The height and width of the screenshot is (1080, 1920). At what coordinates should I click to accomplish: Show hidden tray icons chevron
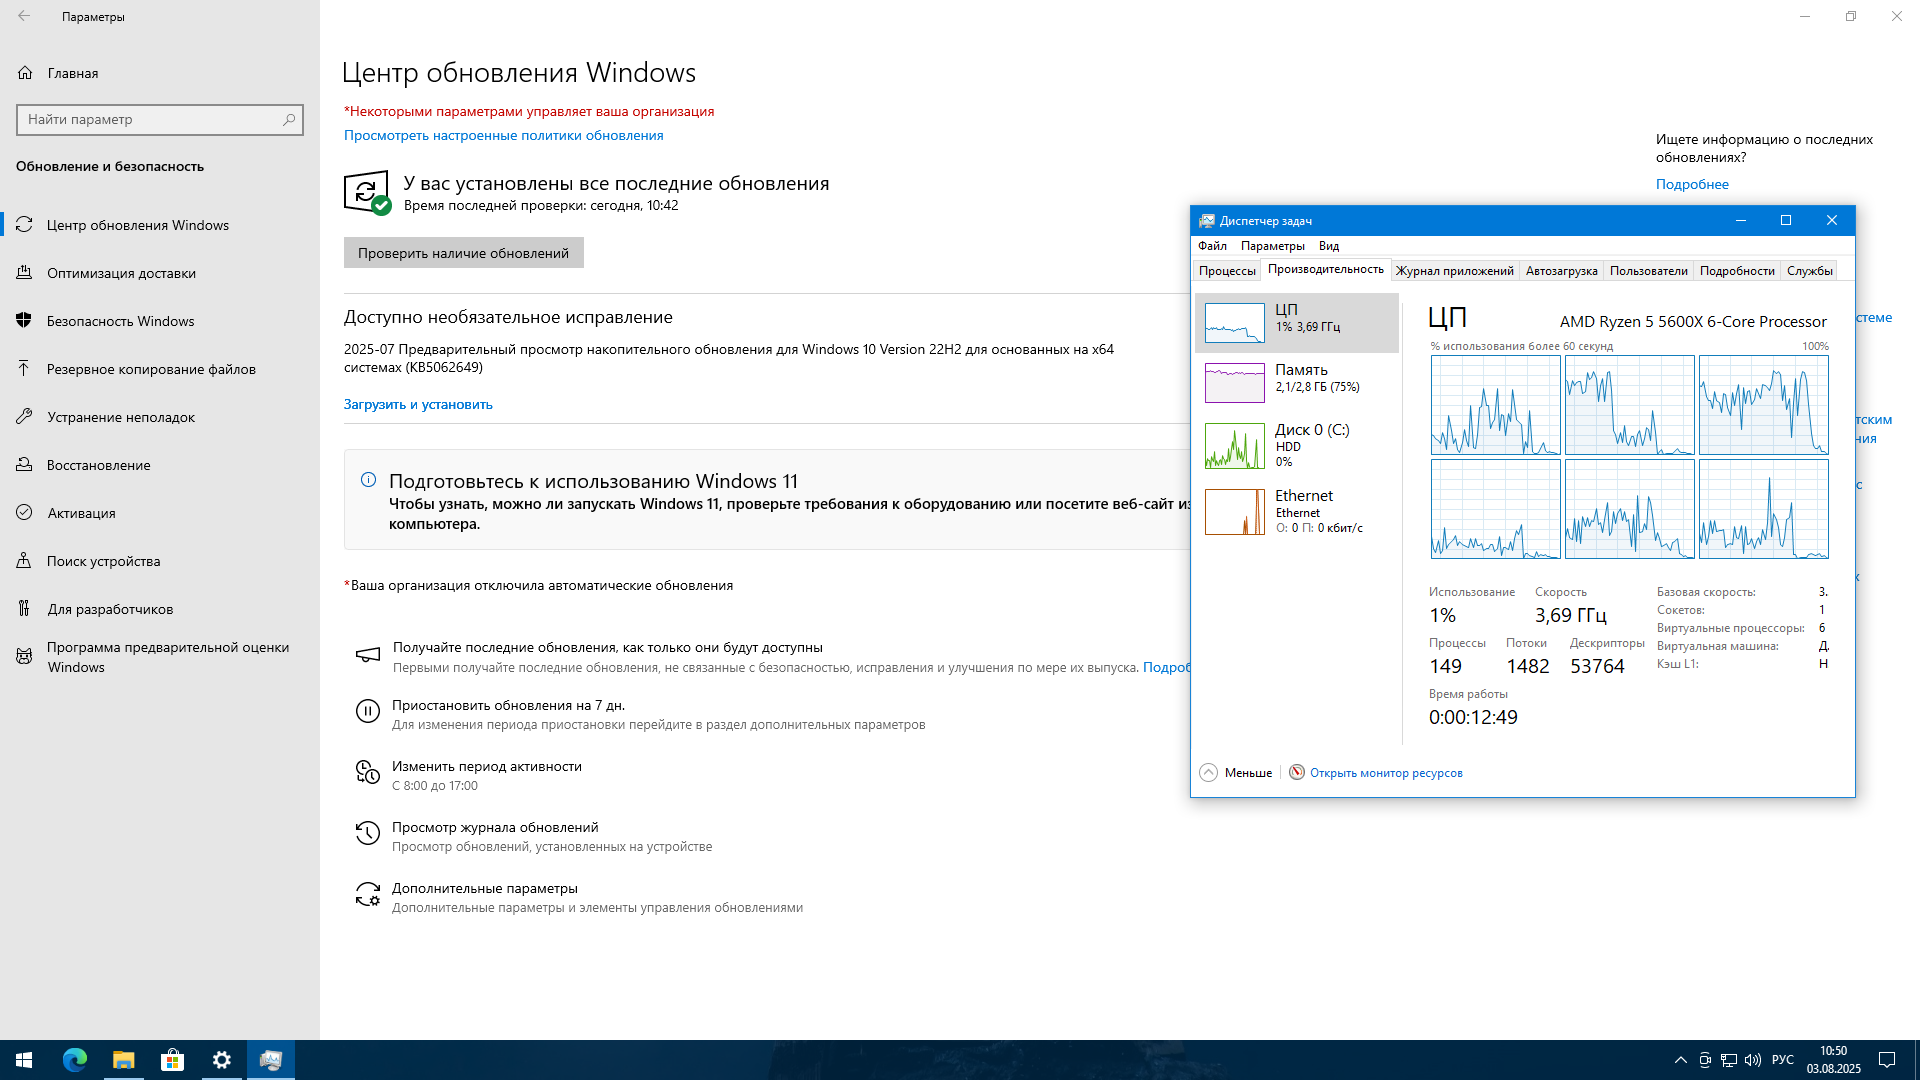(x=1680, y=1060)
